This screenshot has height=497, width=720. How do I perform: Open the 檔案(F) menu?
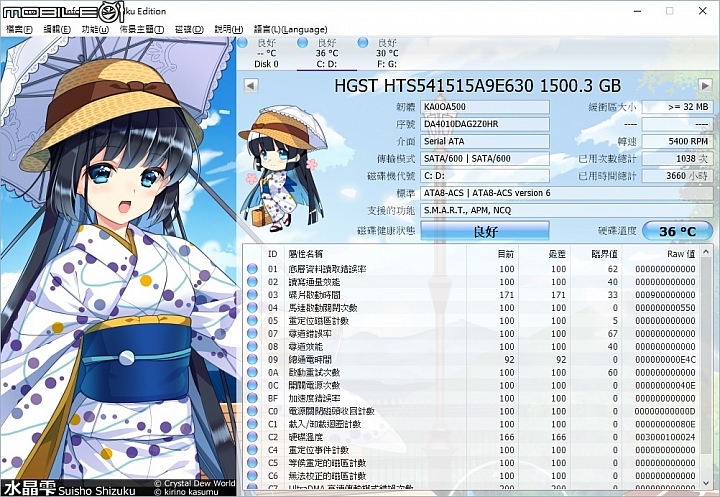coord(19,29)
